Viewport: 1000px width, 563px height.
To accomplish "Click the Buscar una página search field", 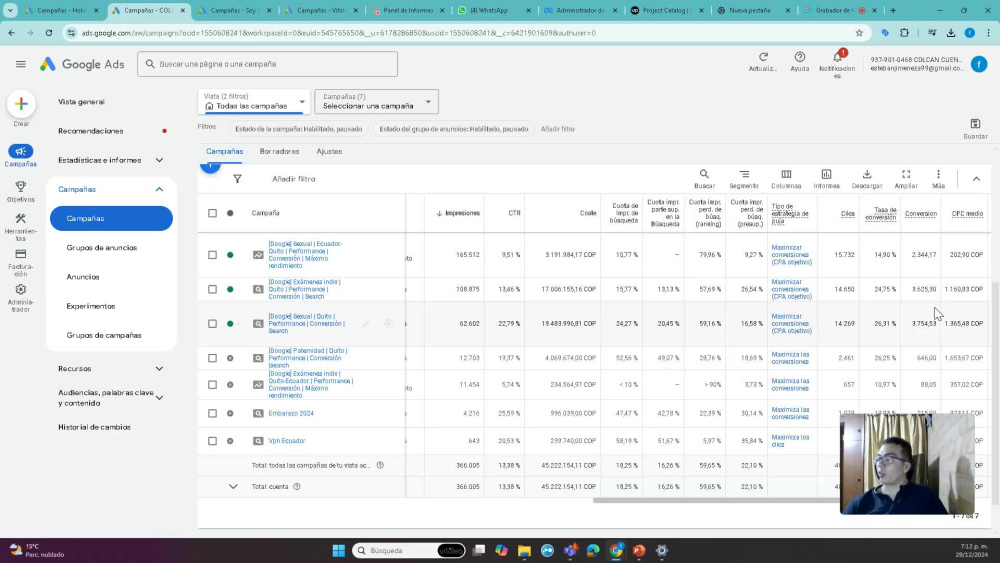I will [x=267, y=64].
